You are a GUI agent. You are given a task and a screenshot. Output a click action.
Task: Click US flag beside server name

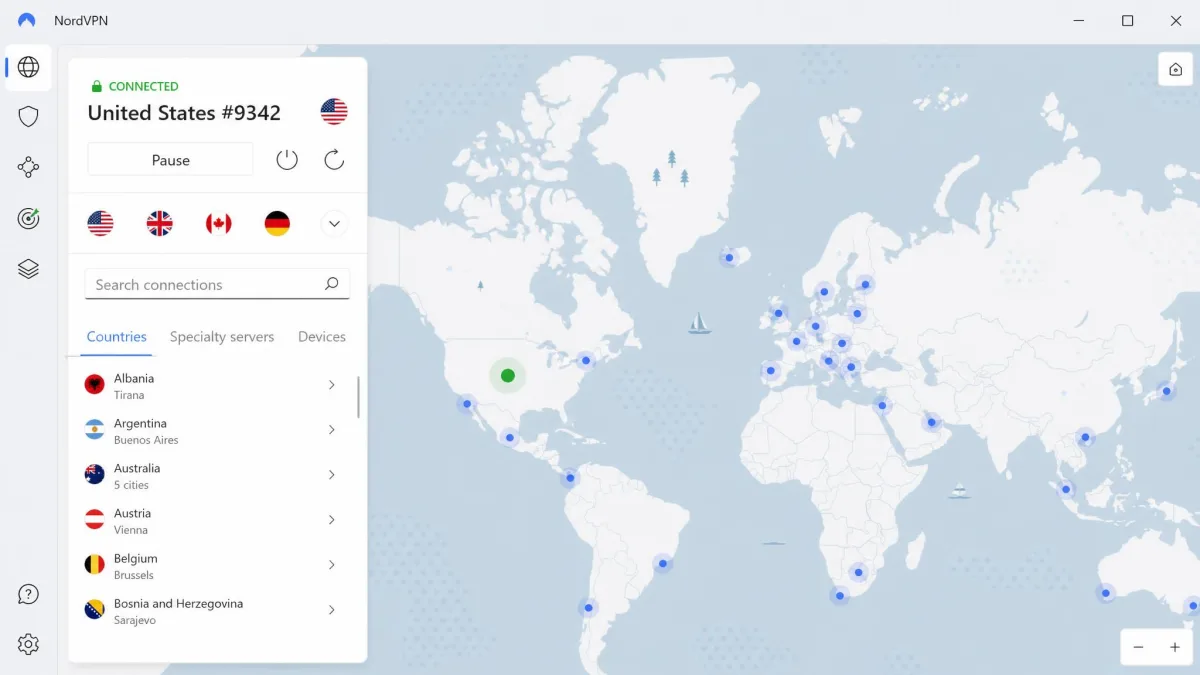pos(334,112)
